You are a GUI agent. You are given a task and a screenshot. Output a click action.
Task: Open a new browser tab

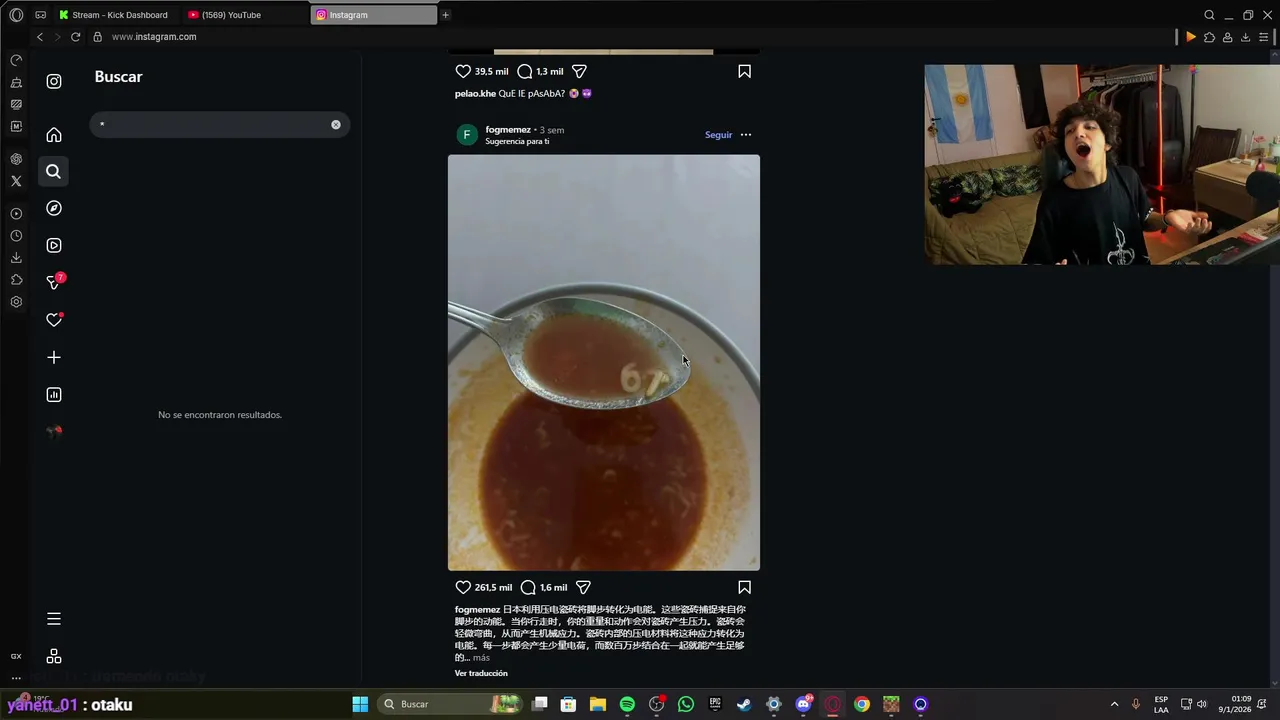point(446,15)
